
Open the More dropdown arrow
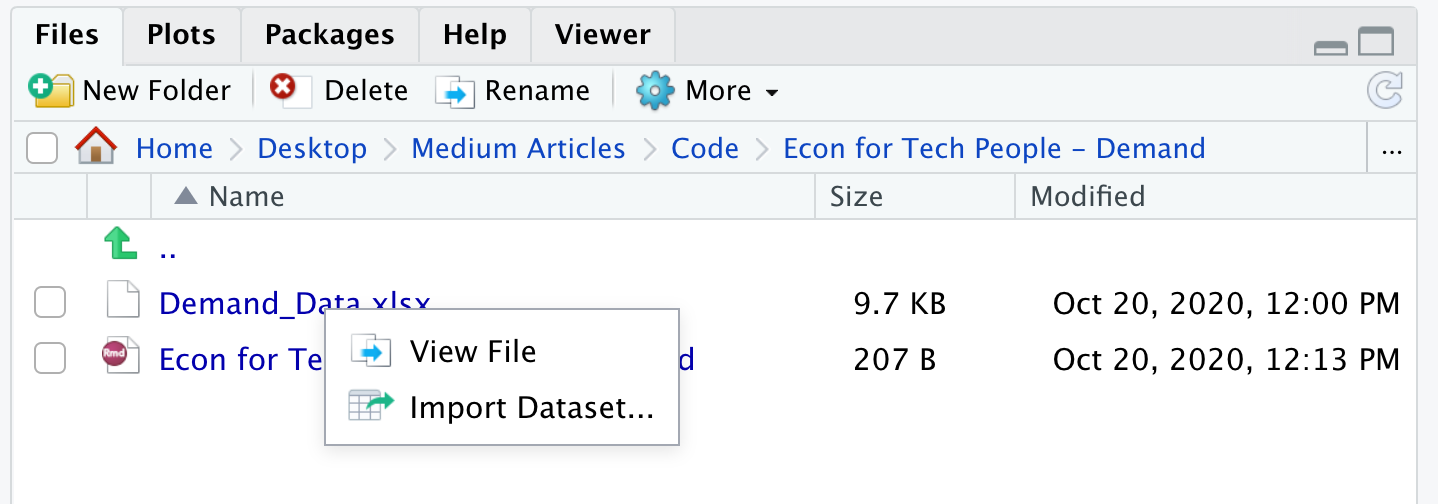coord(771,93)
